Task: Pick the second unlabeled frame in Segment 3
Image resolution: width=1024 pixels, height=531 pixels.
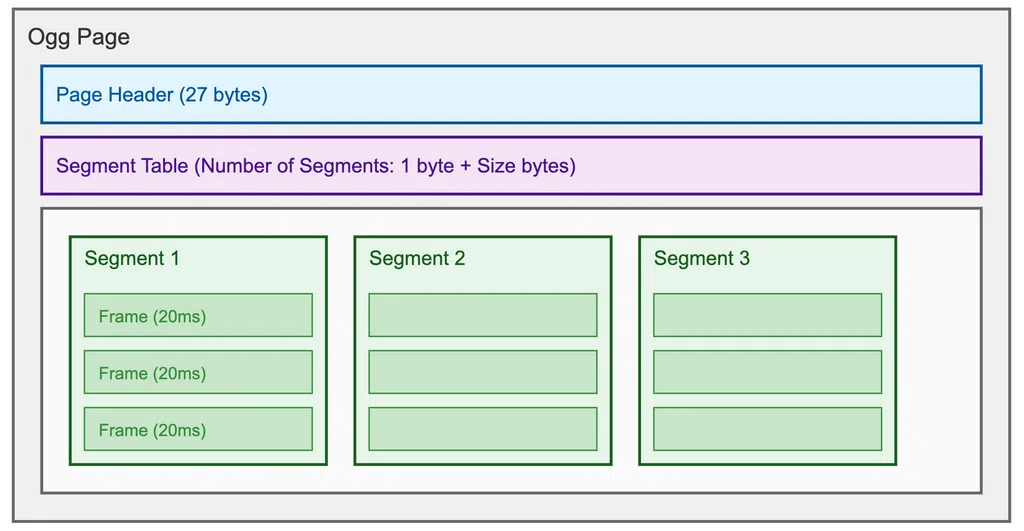Action: pyautogui.click(x=768, y=373)
